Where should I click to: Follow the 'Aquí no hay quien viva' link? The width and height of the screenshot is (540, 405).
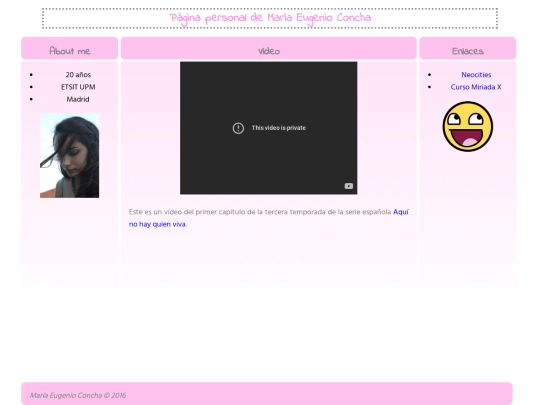tap(269, 218)
